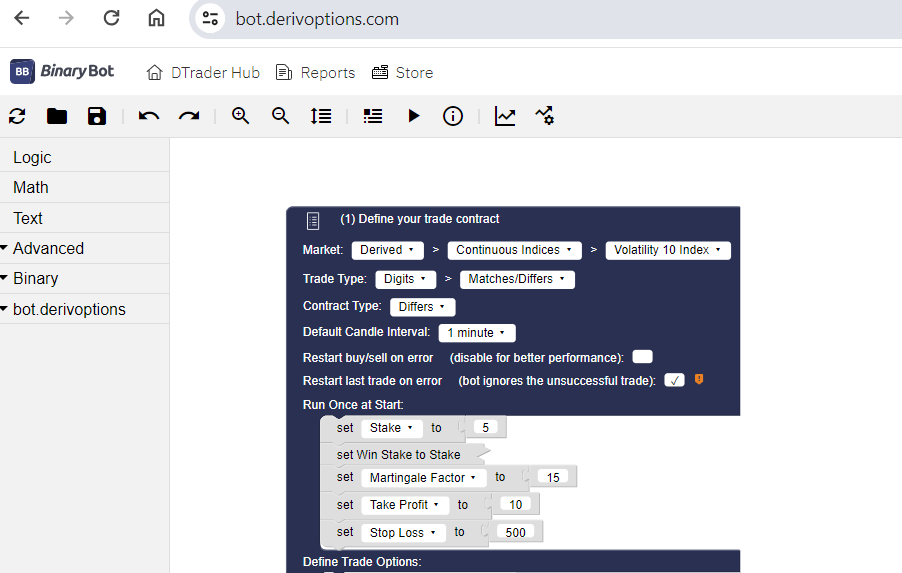
Task: Uncheck Restart last trade on error
Action: pos(674,380)
